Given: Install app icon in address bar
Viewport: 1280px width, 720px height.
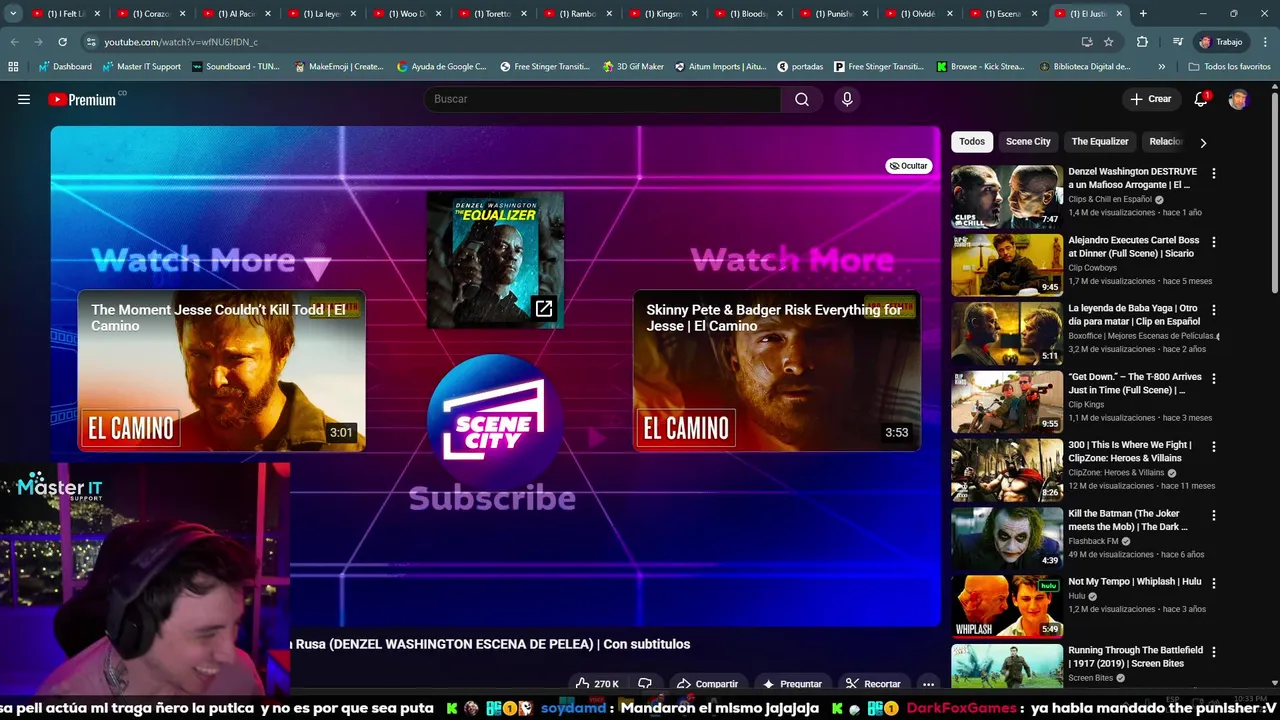Looking at the screenshot, I should pos(1087,42).
